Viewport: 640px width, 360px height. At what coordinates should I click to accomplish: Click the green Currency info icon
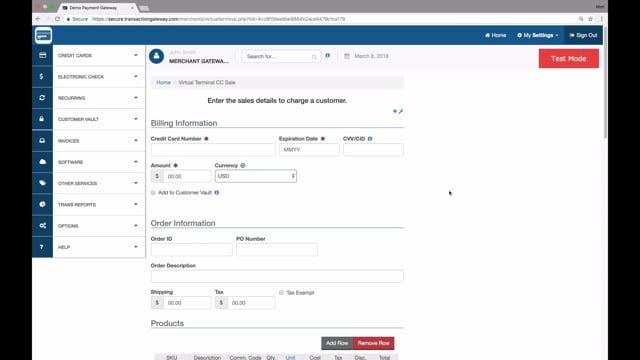pyautogui.click(x=243, y=165)
